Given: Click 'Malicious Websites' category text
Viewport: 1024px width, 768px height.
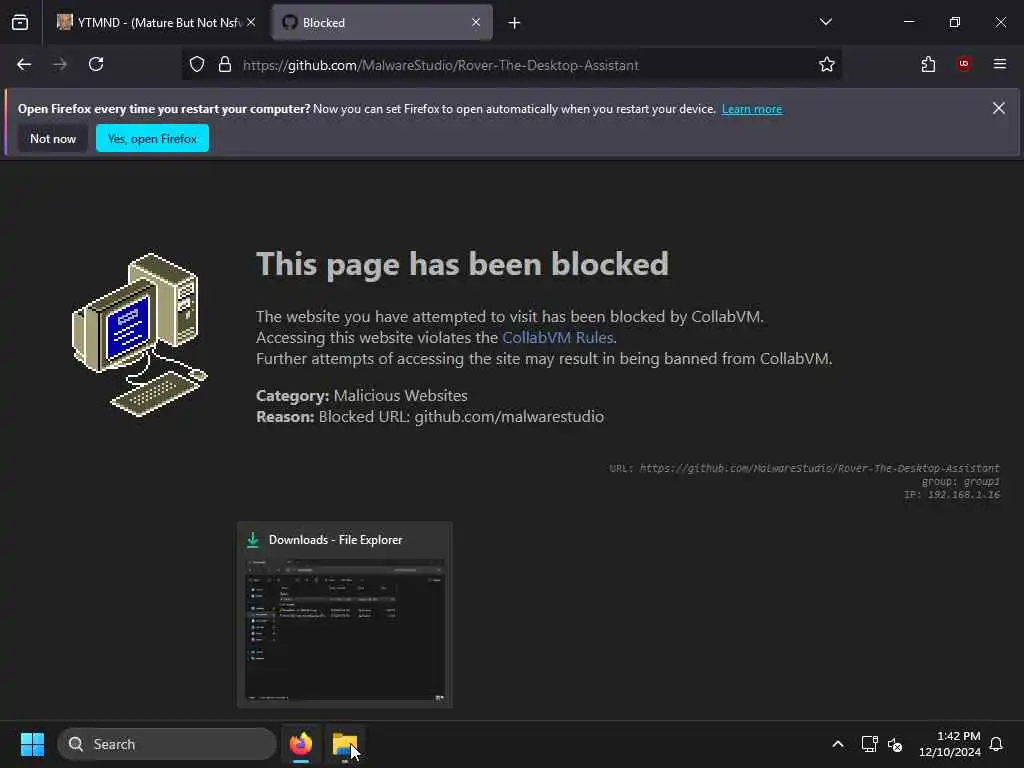Looking at the screenshot, I should pyautogui.click(x=400, y=396).
